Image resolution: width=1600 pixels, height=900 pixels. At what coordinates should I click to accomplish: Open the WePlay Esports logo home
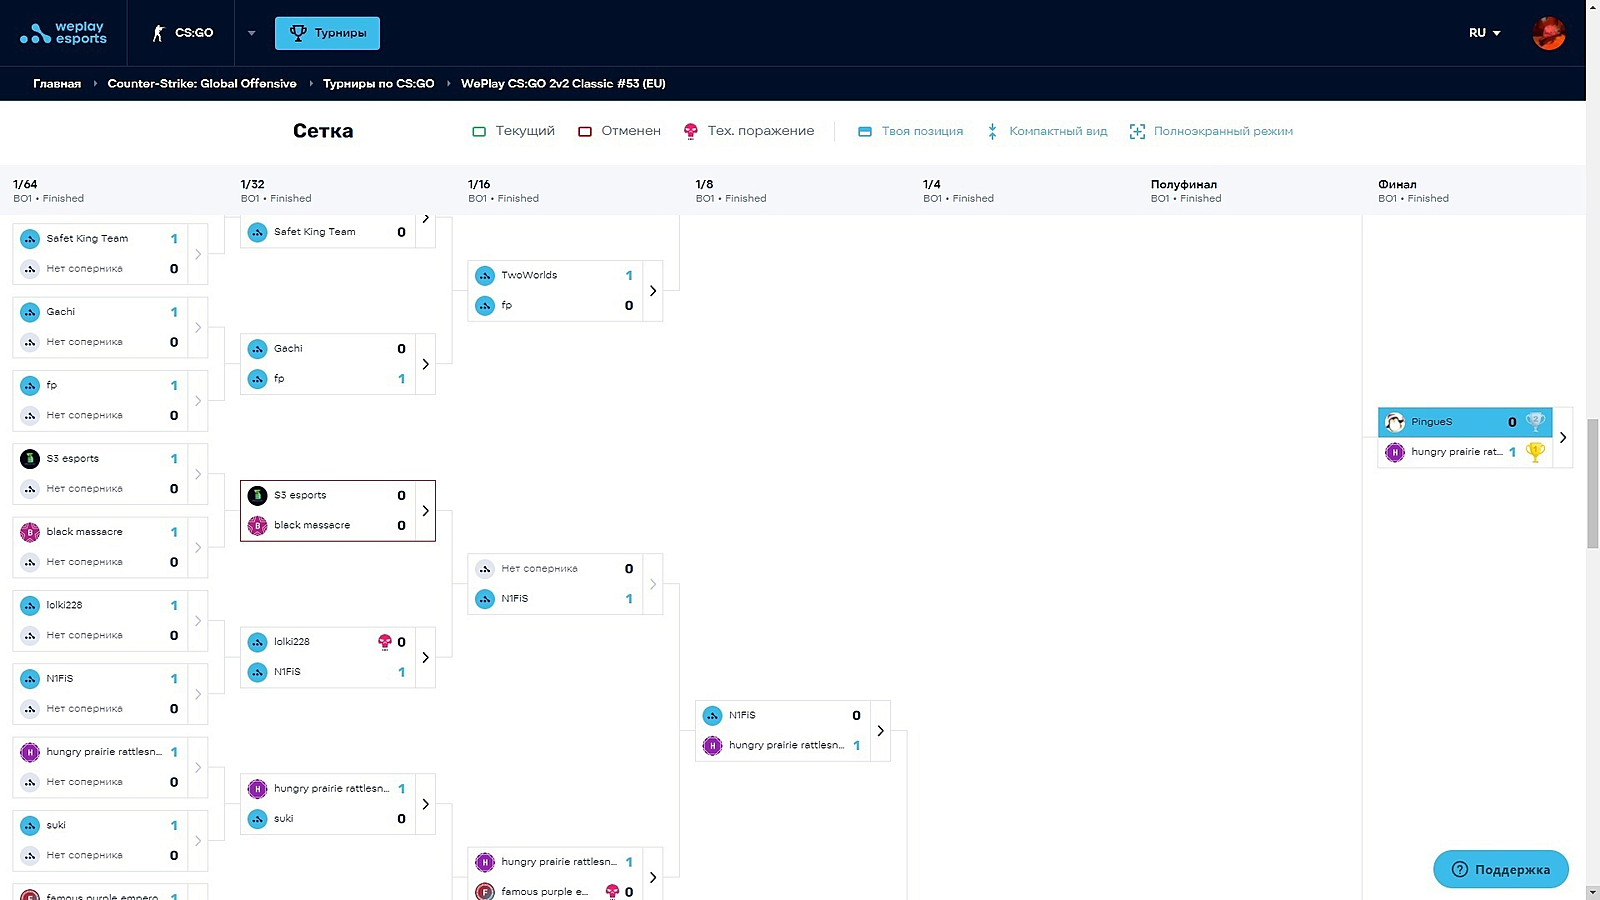[x=63, y=33]
